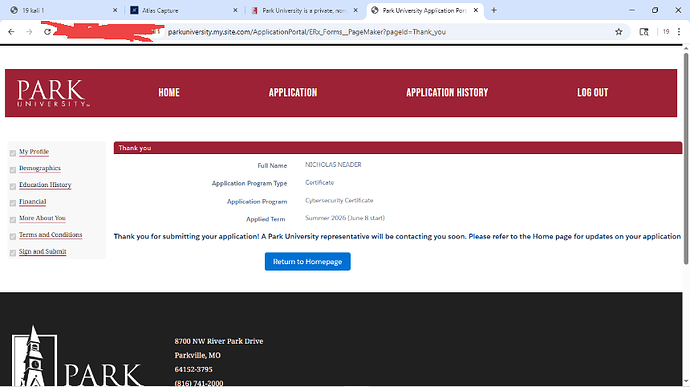Click the 'Summer 2026 (June 8 start)' term
690x387 pixels.
point(345,218)
